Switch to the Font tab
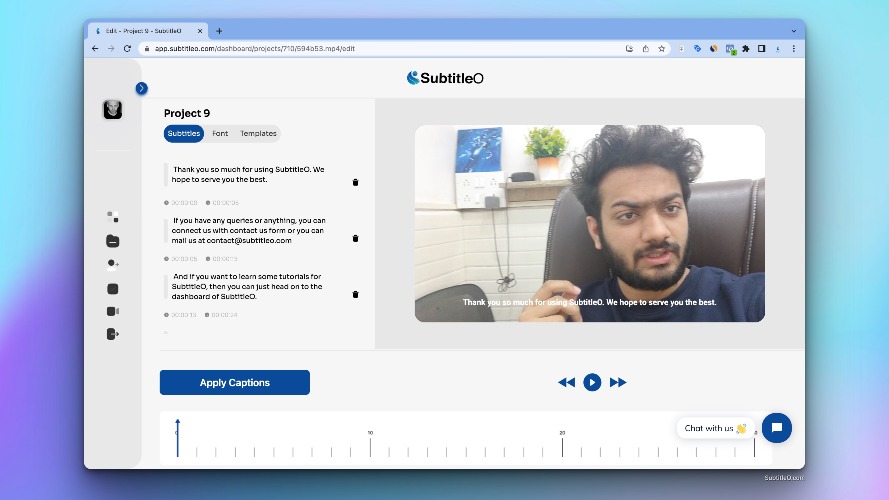The image size is (889, 500). coord(220,133)
